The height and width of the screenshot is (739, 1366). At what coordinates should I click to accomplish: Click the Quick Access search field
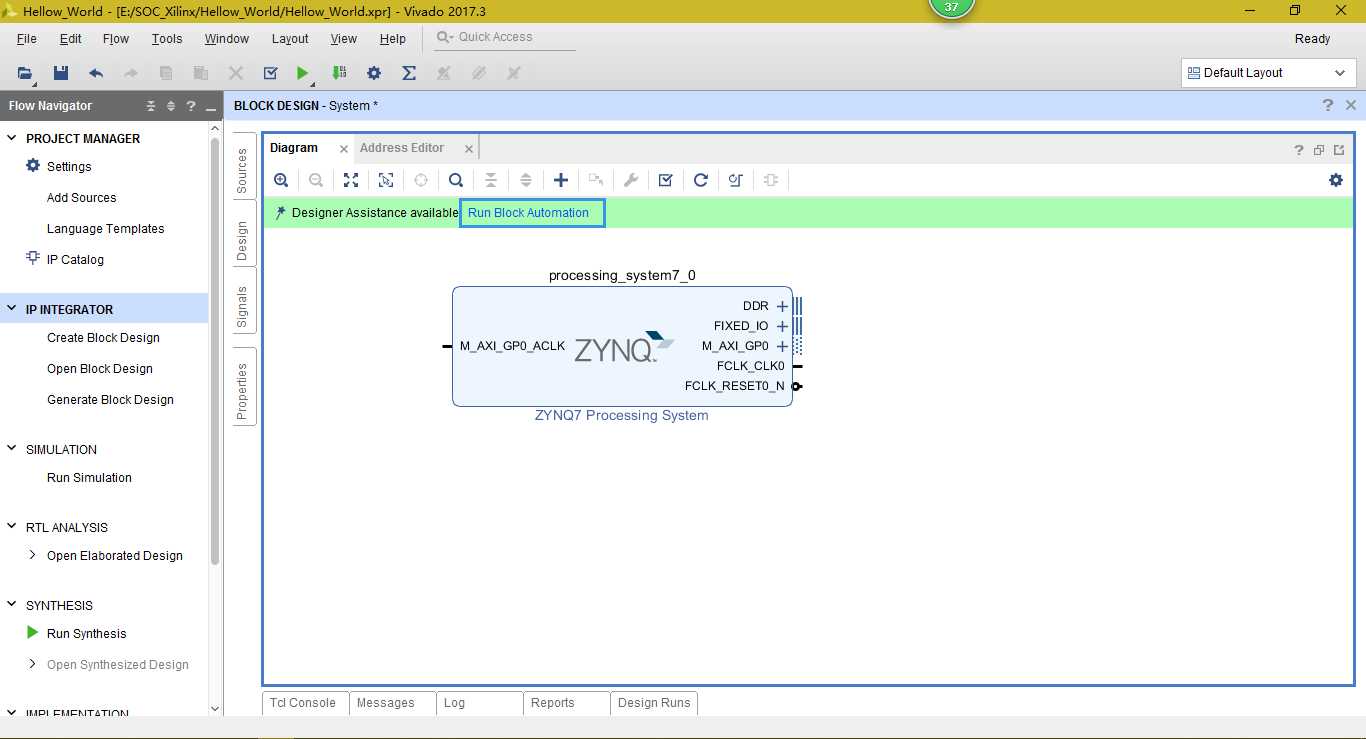505,38
